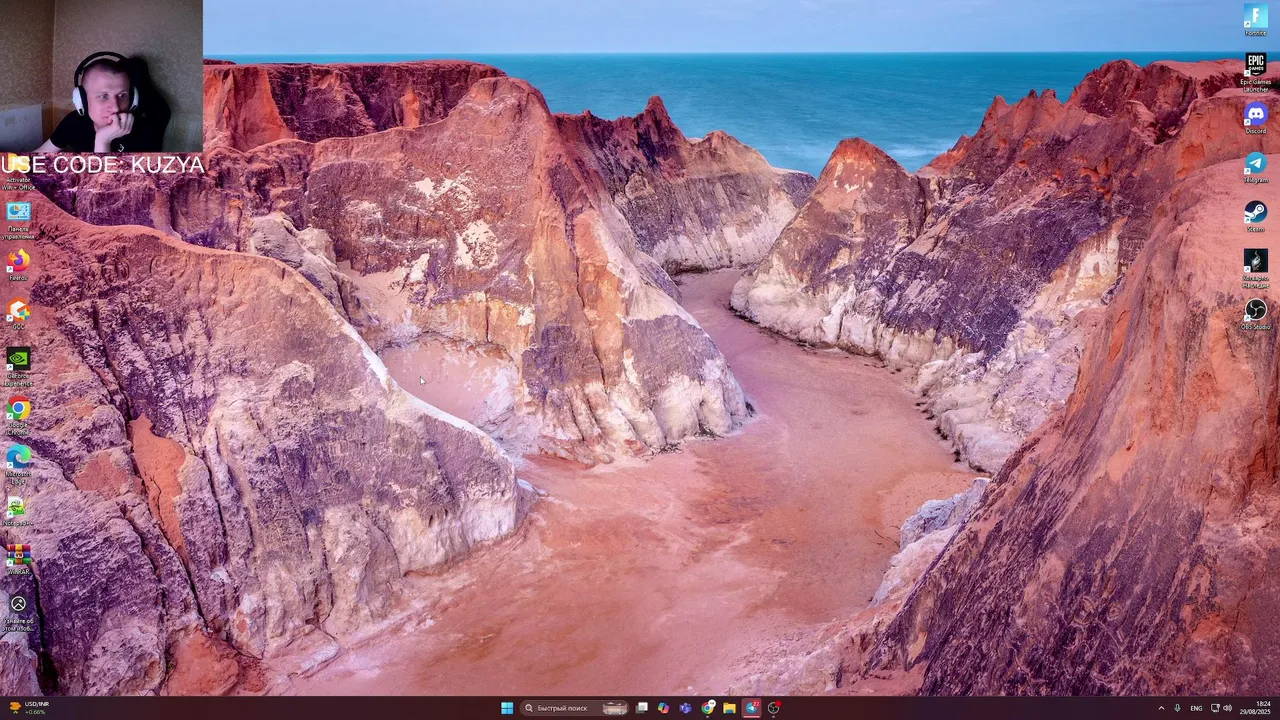Open Task View in the taskbar
This screenshot has width=1280, height=720.
pos(641,708)
